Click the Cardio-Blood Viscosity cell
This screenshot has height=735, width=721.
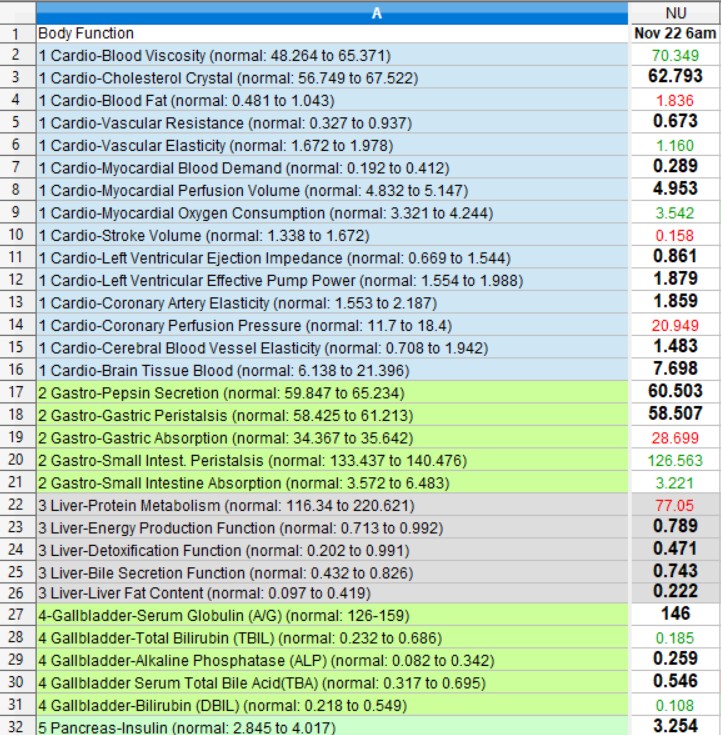tap(214, 55)
